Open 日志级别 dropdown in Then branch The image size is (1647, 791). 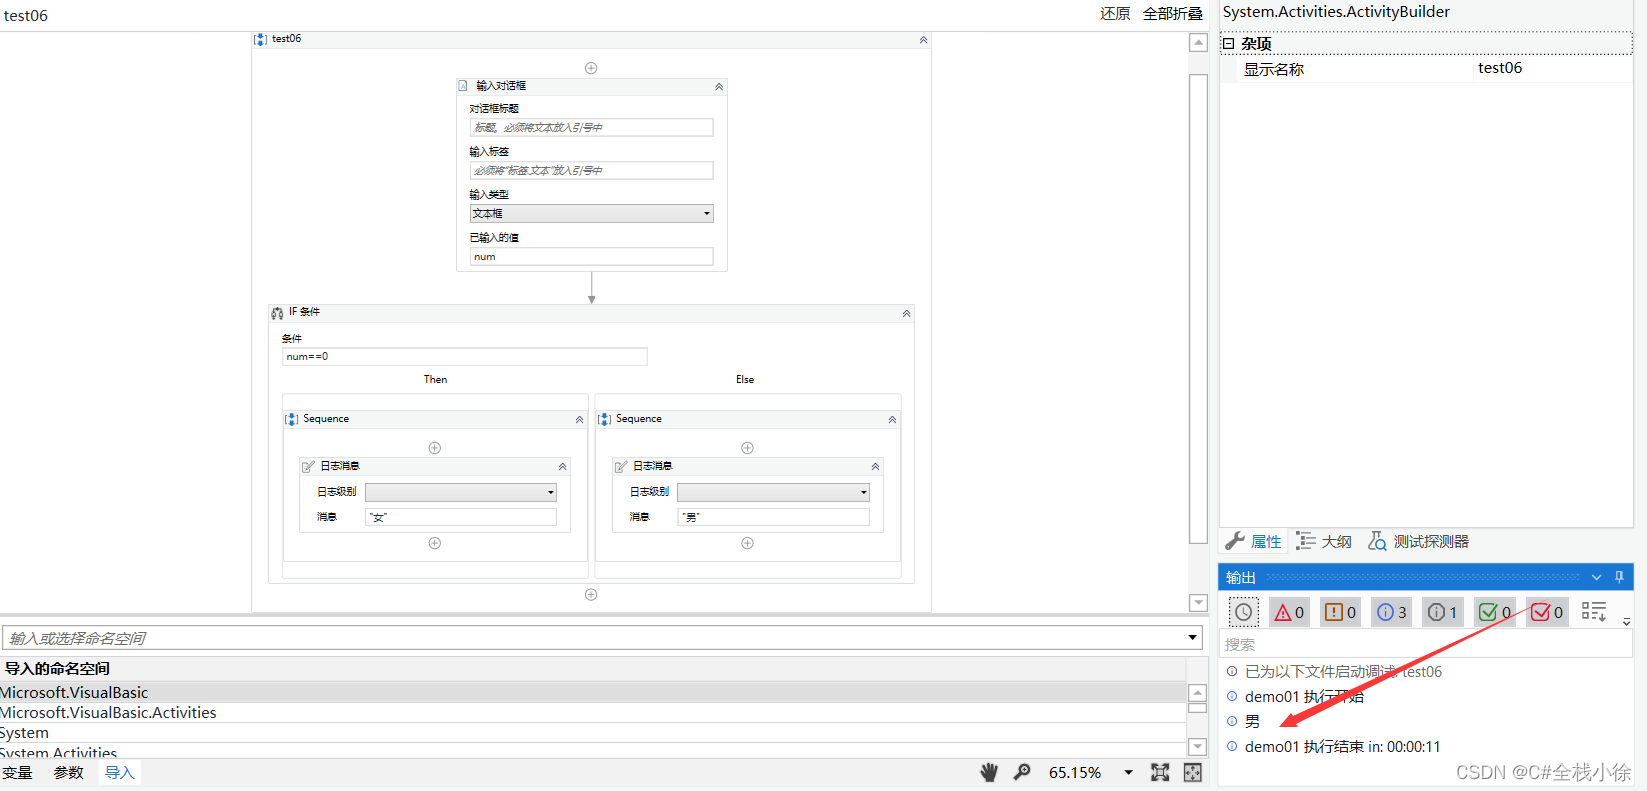click(x=461, y=492)
